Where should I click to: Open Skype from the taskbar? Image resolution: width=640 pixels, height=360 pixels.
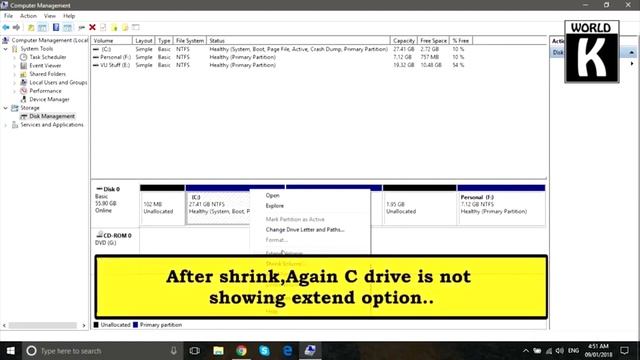pyautogui.click(x=264, y=351)
